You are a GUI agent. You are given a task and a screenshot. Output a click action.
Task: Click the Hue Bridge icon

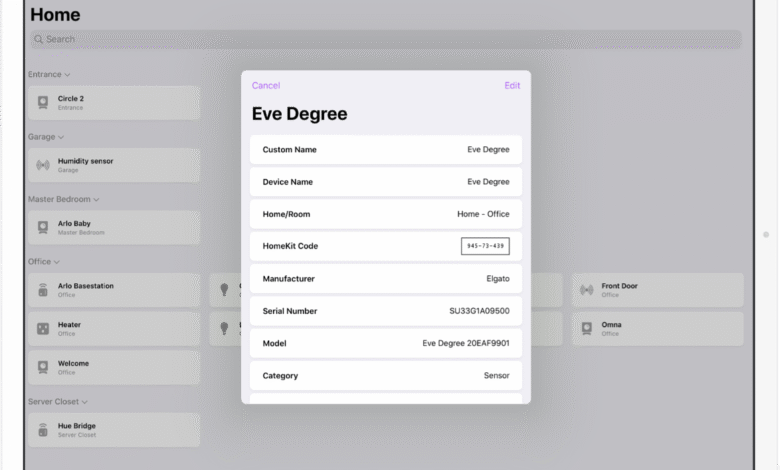click(x=43, y=430)
